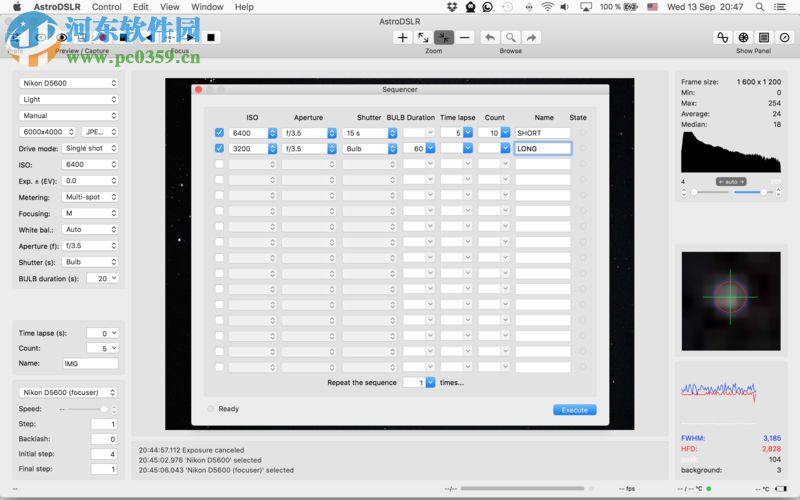800x500 pixels.
Task: Open the Metering Multi-spot dropdown
Action: pos(90,197)
